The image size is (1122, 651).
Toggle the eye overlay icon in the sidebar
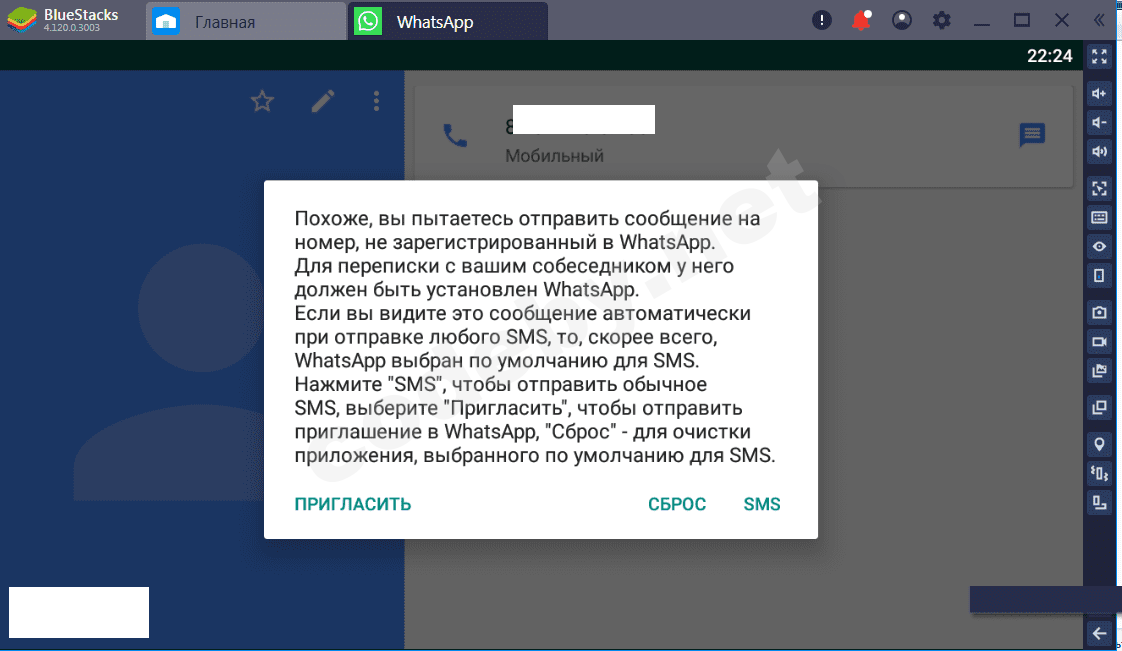coord(1099,247)
